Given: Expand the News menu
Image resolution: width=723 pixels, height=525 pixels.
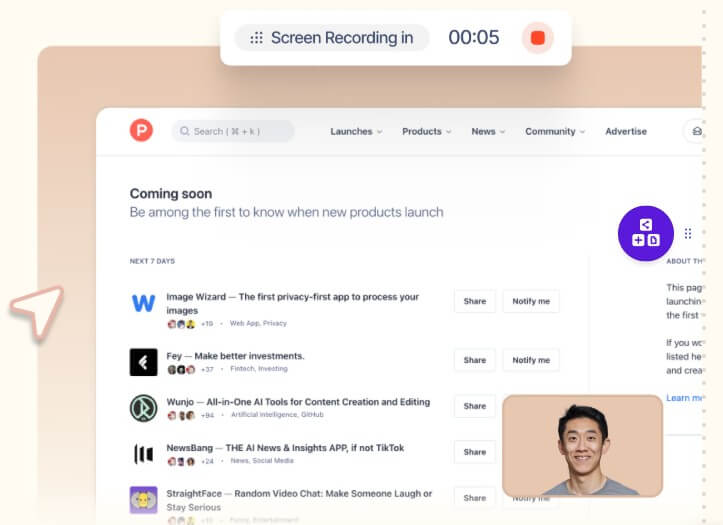Looking at the screenshot, I should [488, 131].
